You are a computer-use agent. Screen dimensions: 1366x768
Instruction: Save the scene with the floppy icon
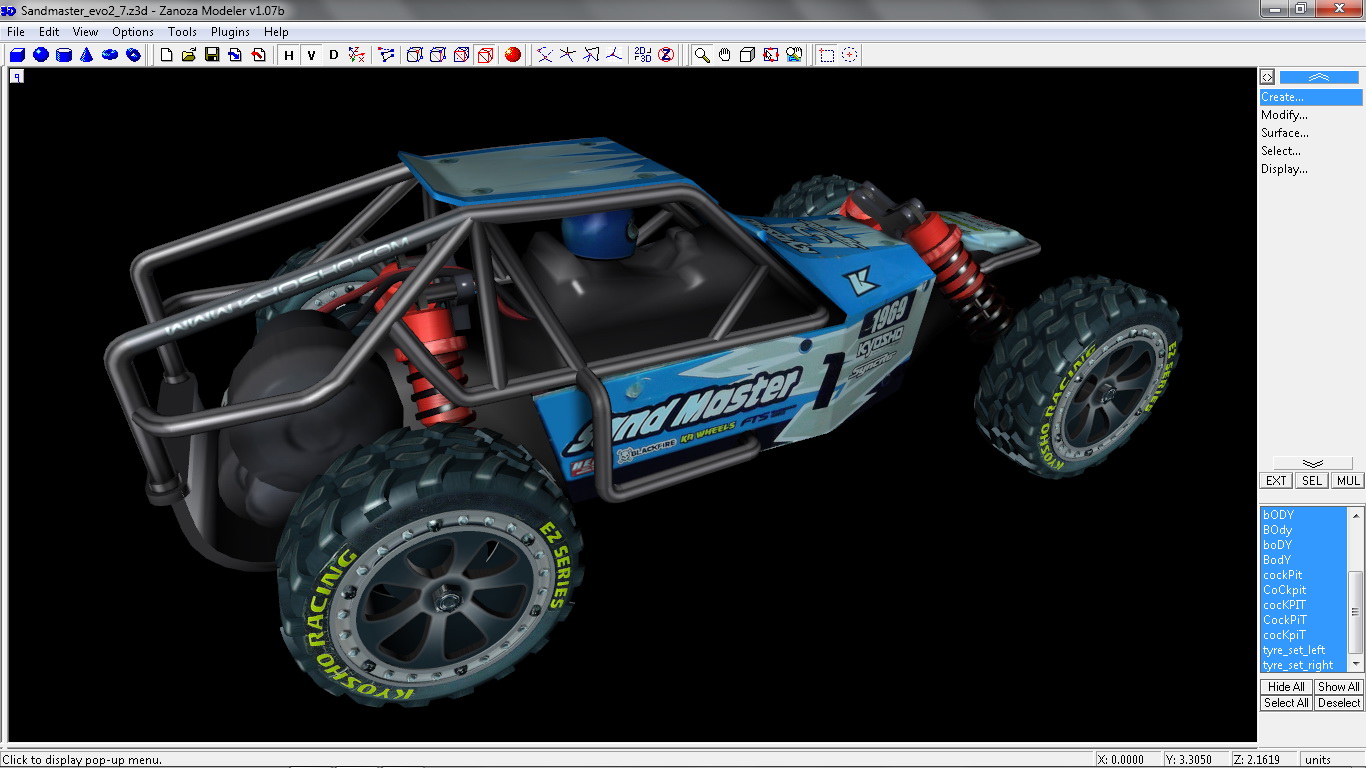[212, 55]
